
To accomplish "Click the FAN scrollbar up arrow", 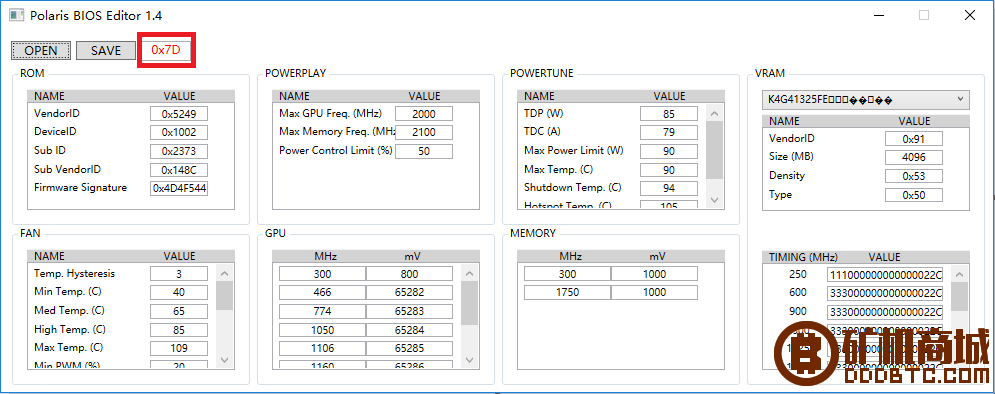I will (225, 273).
